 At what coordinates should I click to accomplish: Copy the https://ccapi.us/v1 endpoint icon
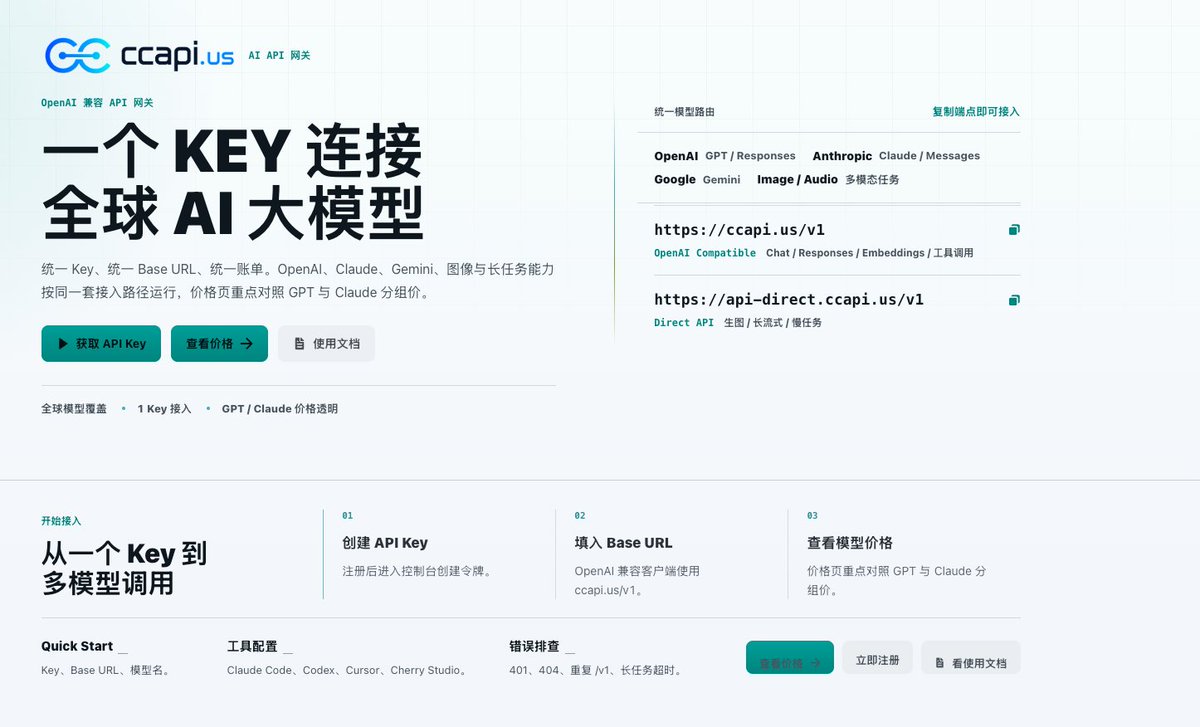(1014, 230)
